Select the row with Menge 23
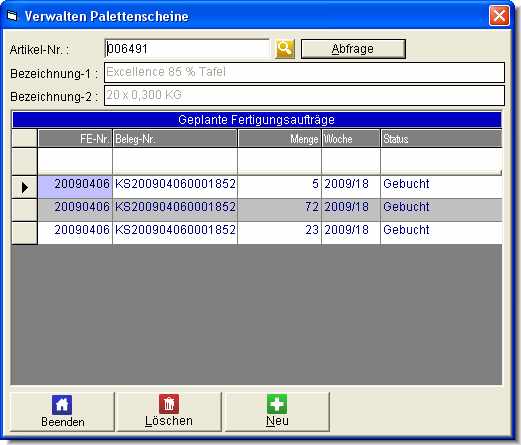This screenshot has height=445, width=521. 270,233
